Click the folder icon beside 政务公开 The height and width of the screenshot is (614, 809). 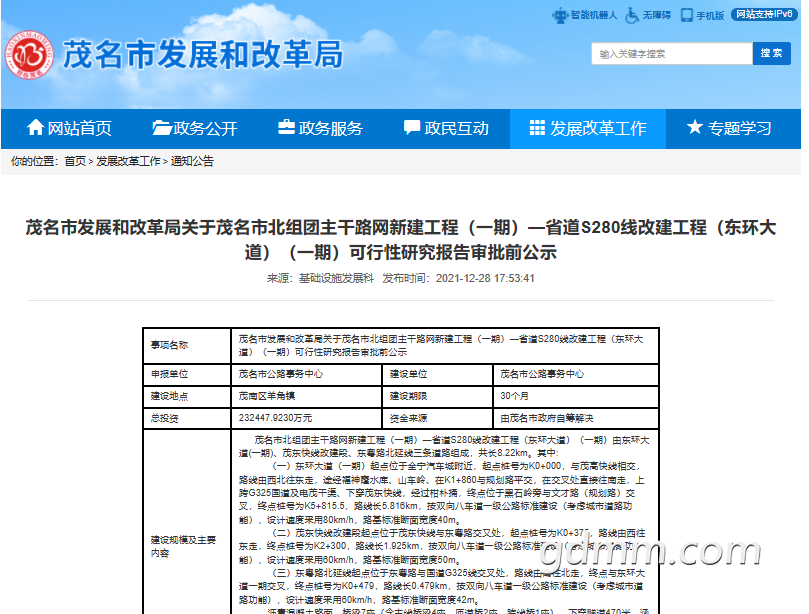coord(161,127)
